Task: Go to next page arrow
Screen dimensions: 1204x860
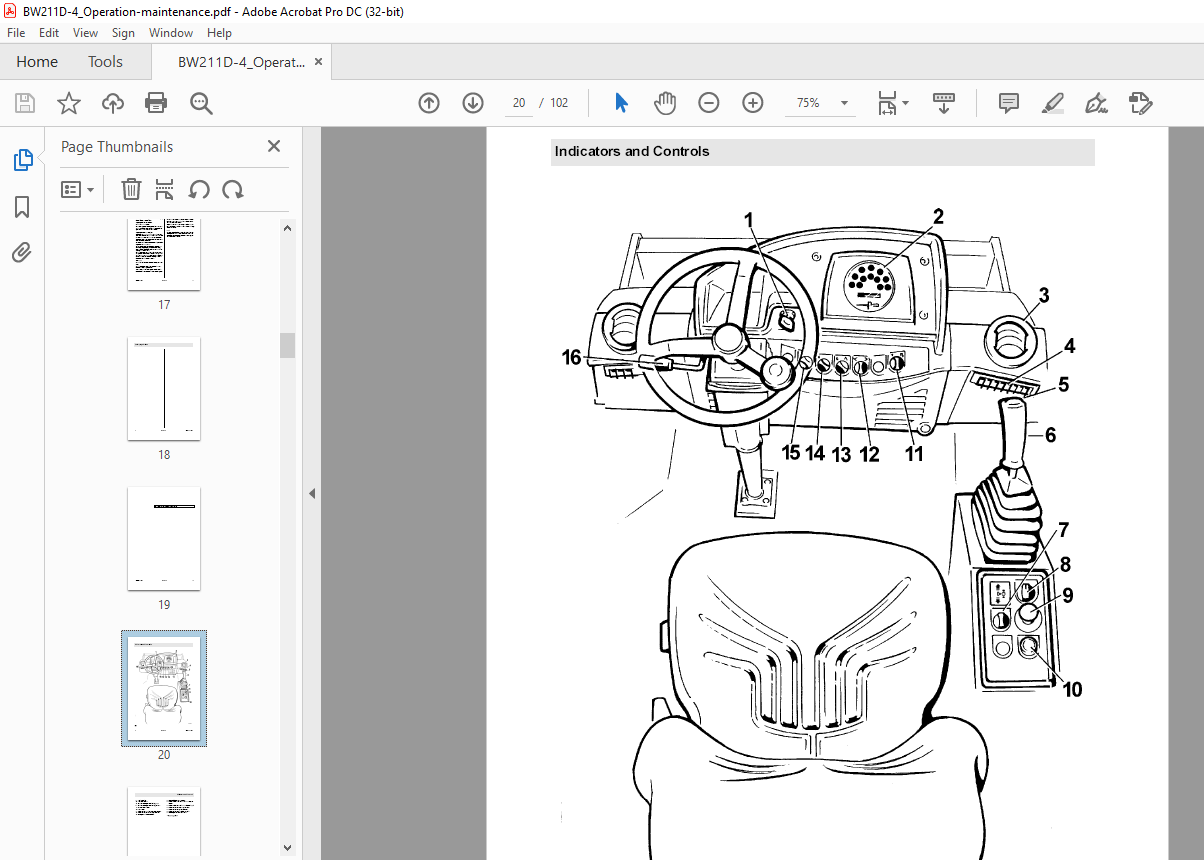Action: point(473,103)
